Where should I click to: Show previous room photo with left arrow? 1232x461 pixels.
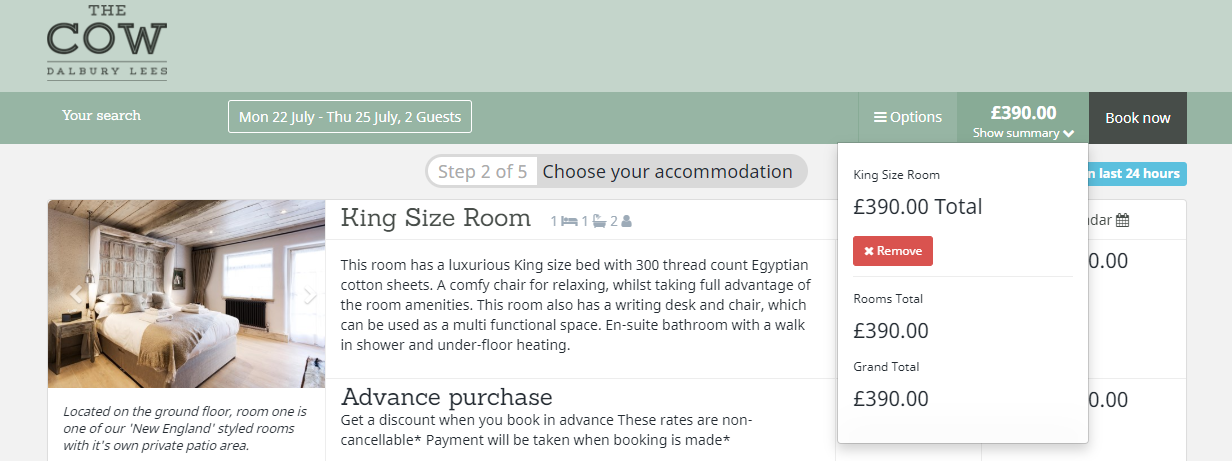point(74,294)
